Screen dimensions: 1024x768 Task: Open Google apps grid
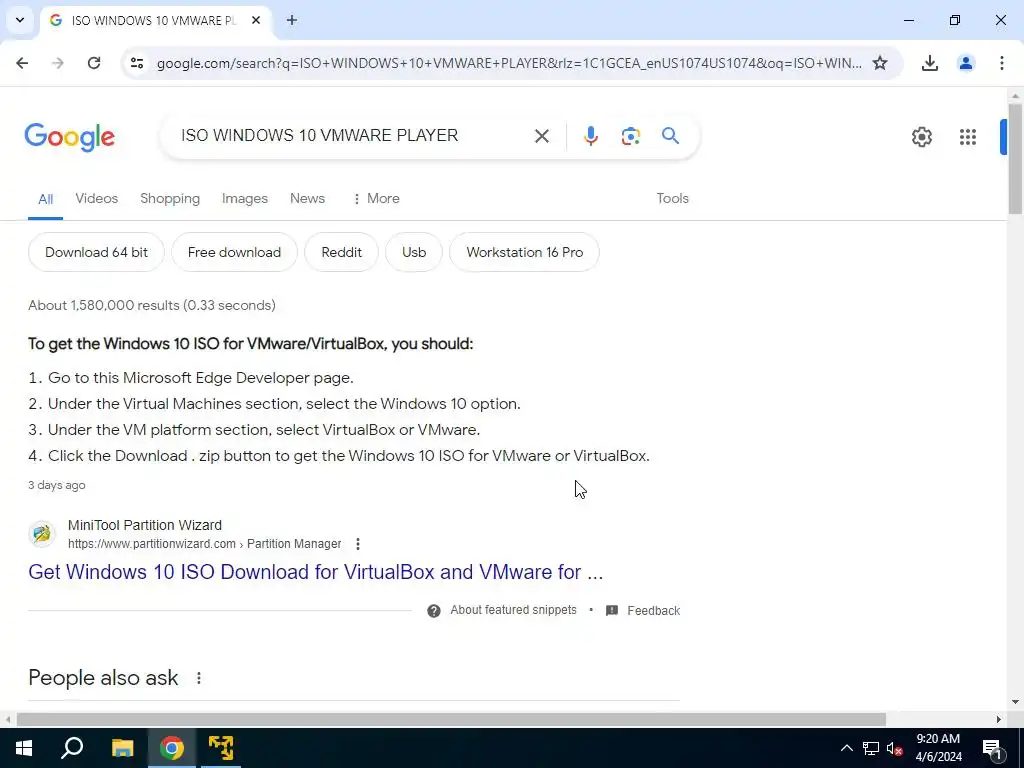point(968,136)
